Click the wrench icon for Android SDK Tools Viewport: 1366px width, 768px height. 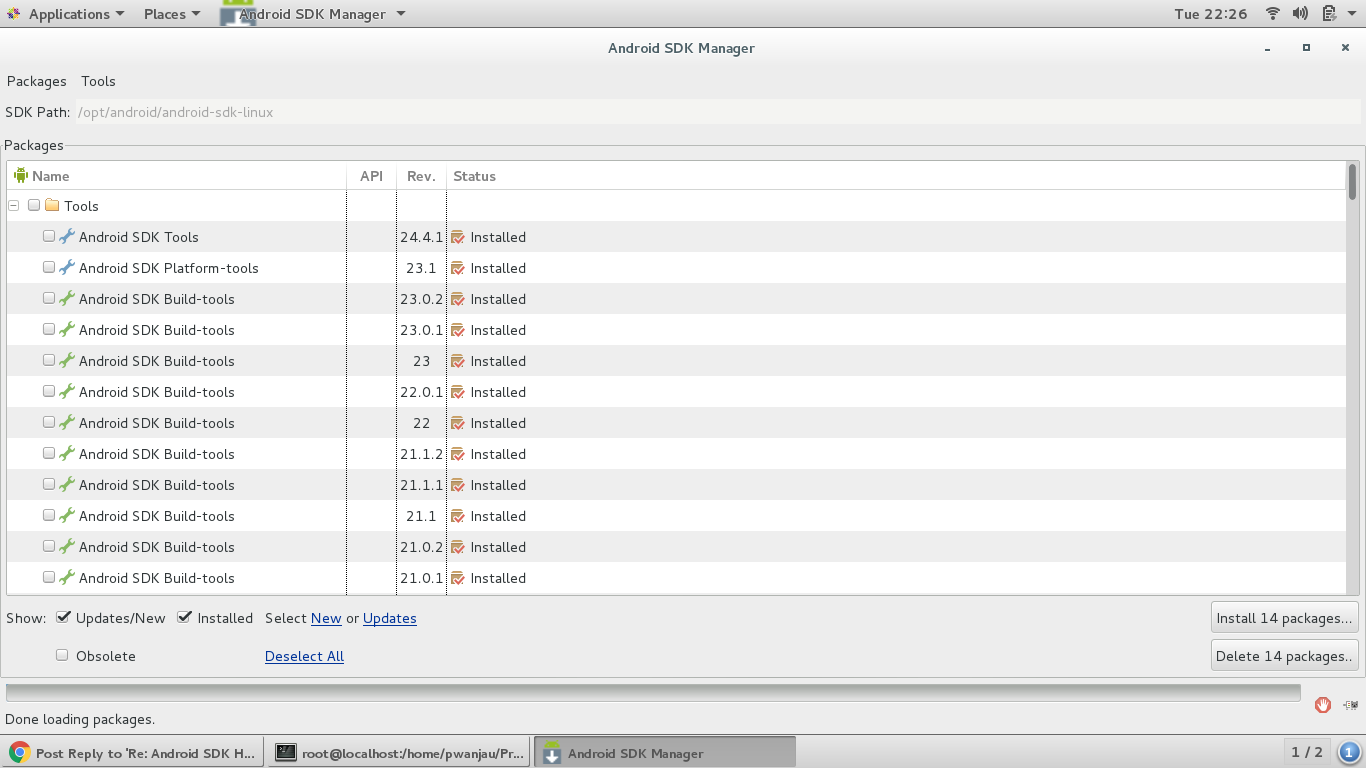pos(67,237)
